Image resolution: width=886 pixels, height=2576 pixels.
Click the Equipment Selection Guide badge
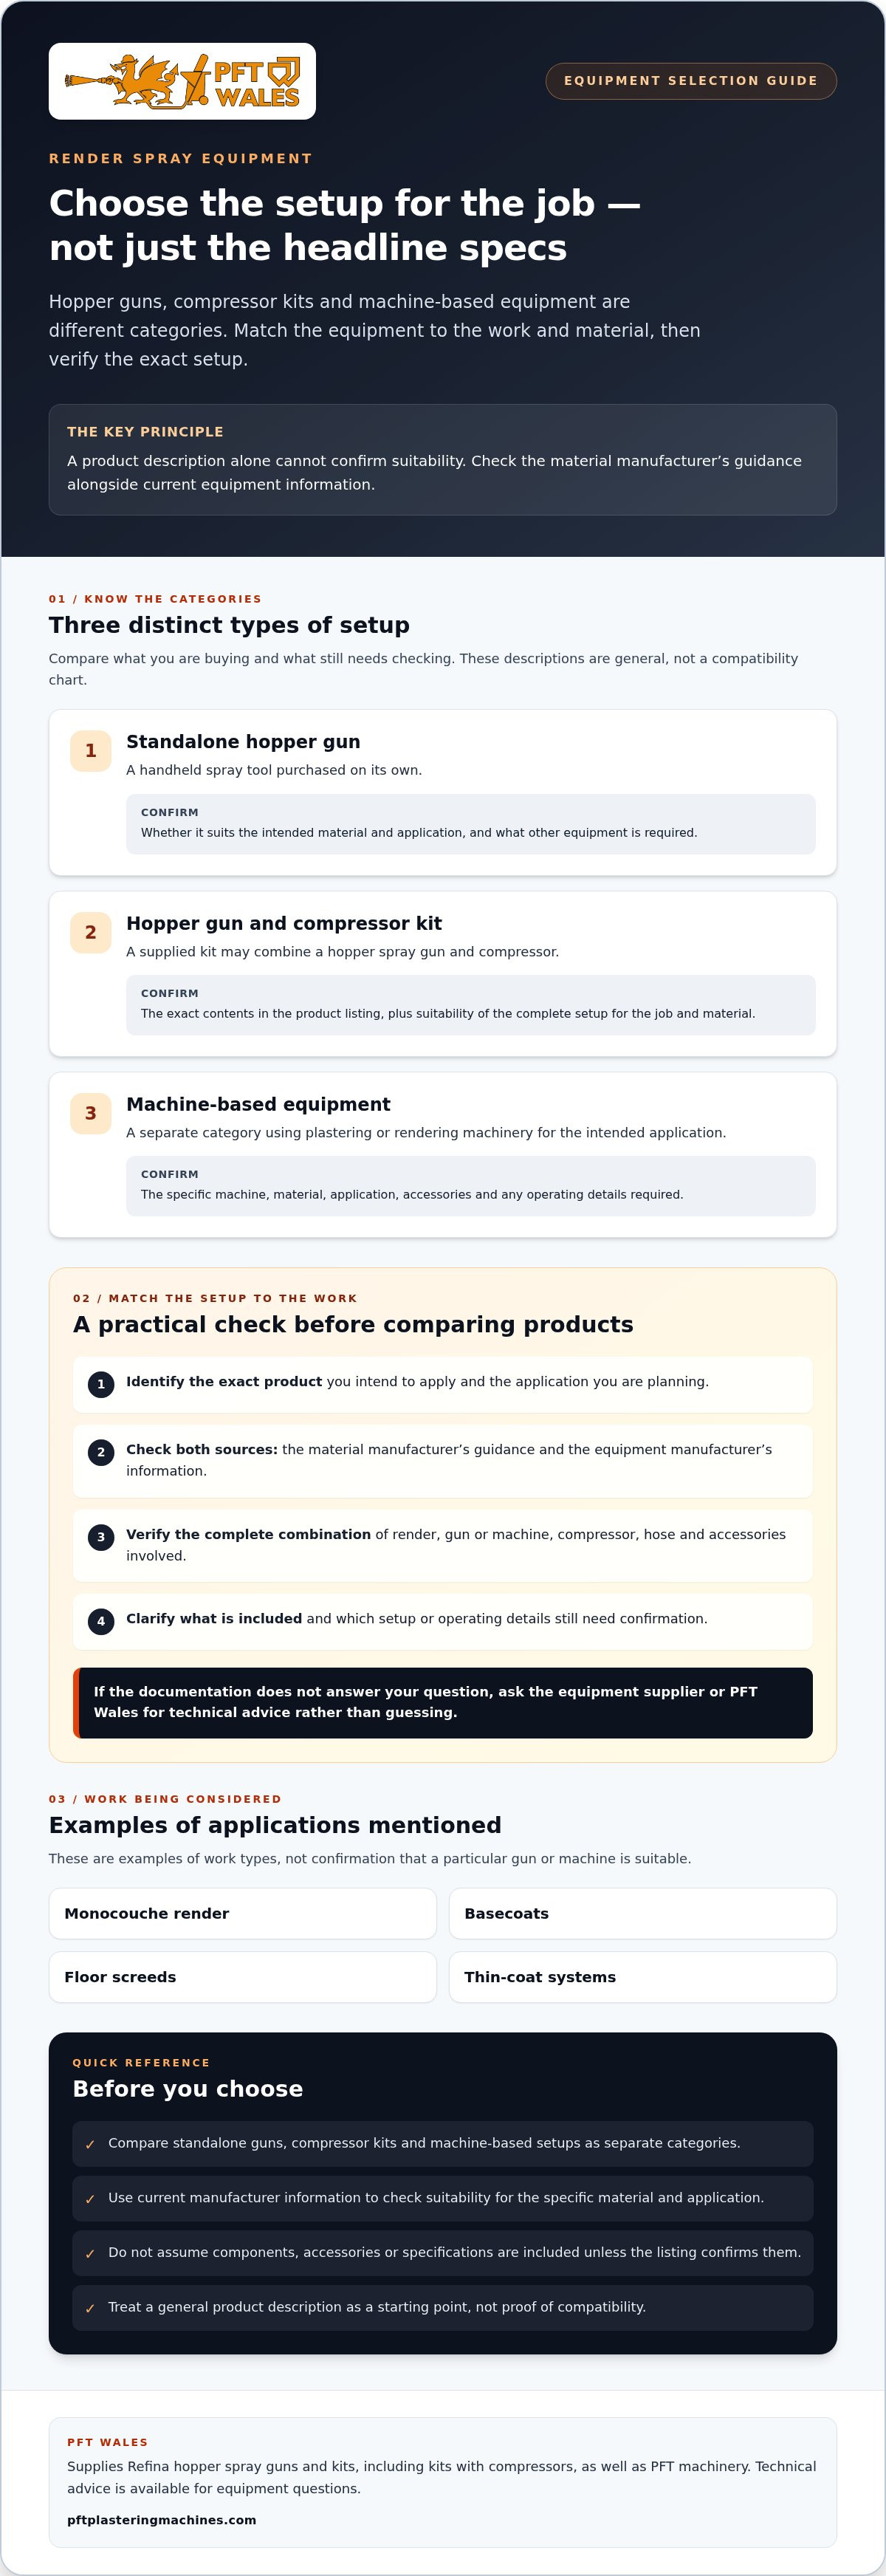tap(691, 81)
